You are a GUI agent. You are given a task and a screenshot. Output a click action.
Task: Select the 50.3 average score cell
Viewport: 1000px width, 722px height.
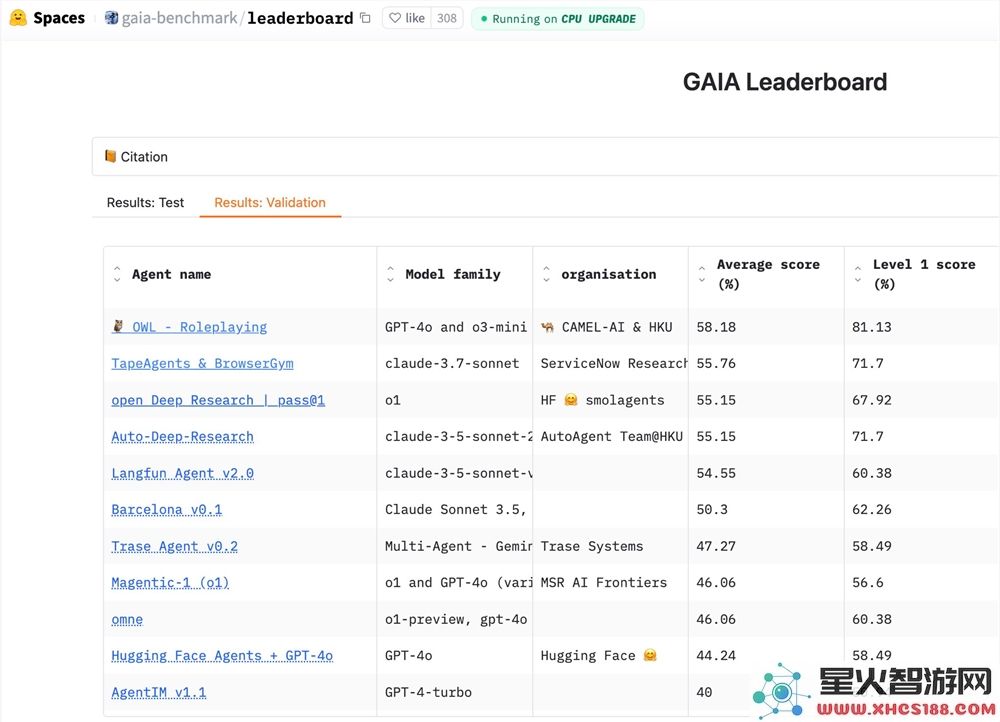(767, 510)
